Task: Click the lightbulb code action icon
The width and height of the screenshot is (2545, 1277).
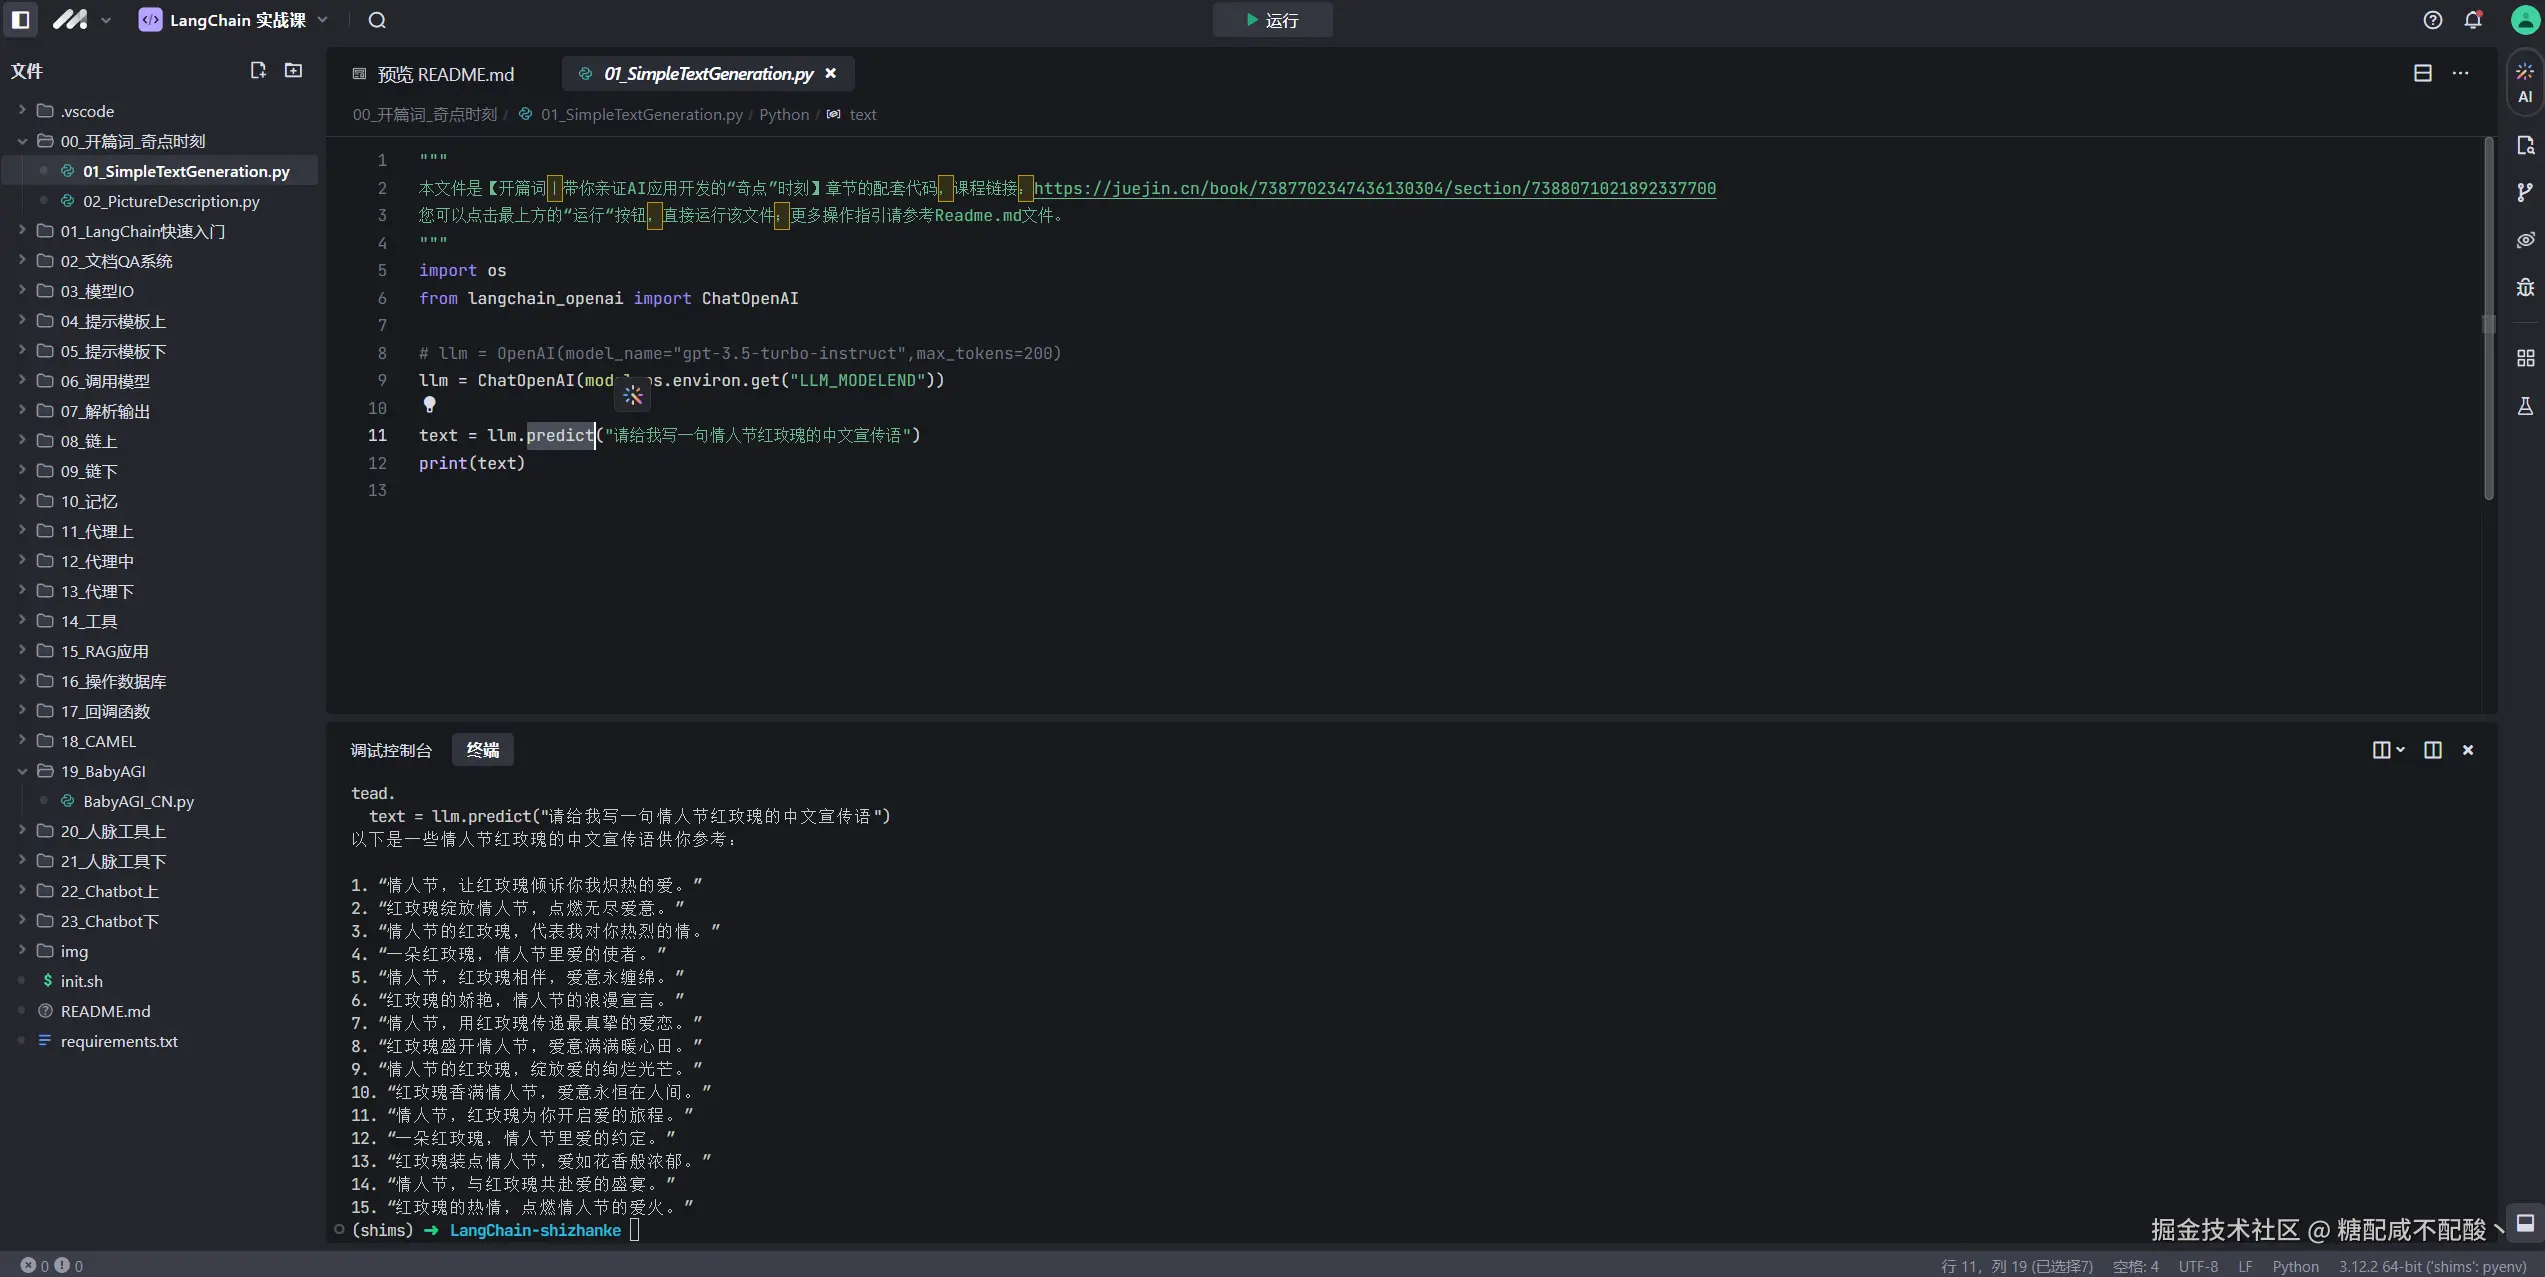Action: tap(429, 405)
